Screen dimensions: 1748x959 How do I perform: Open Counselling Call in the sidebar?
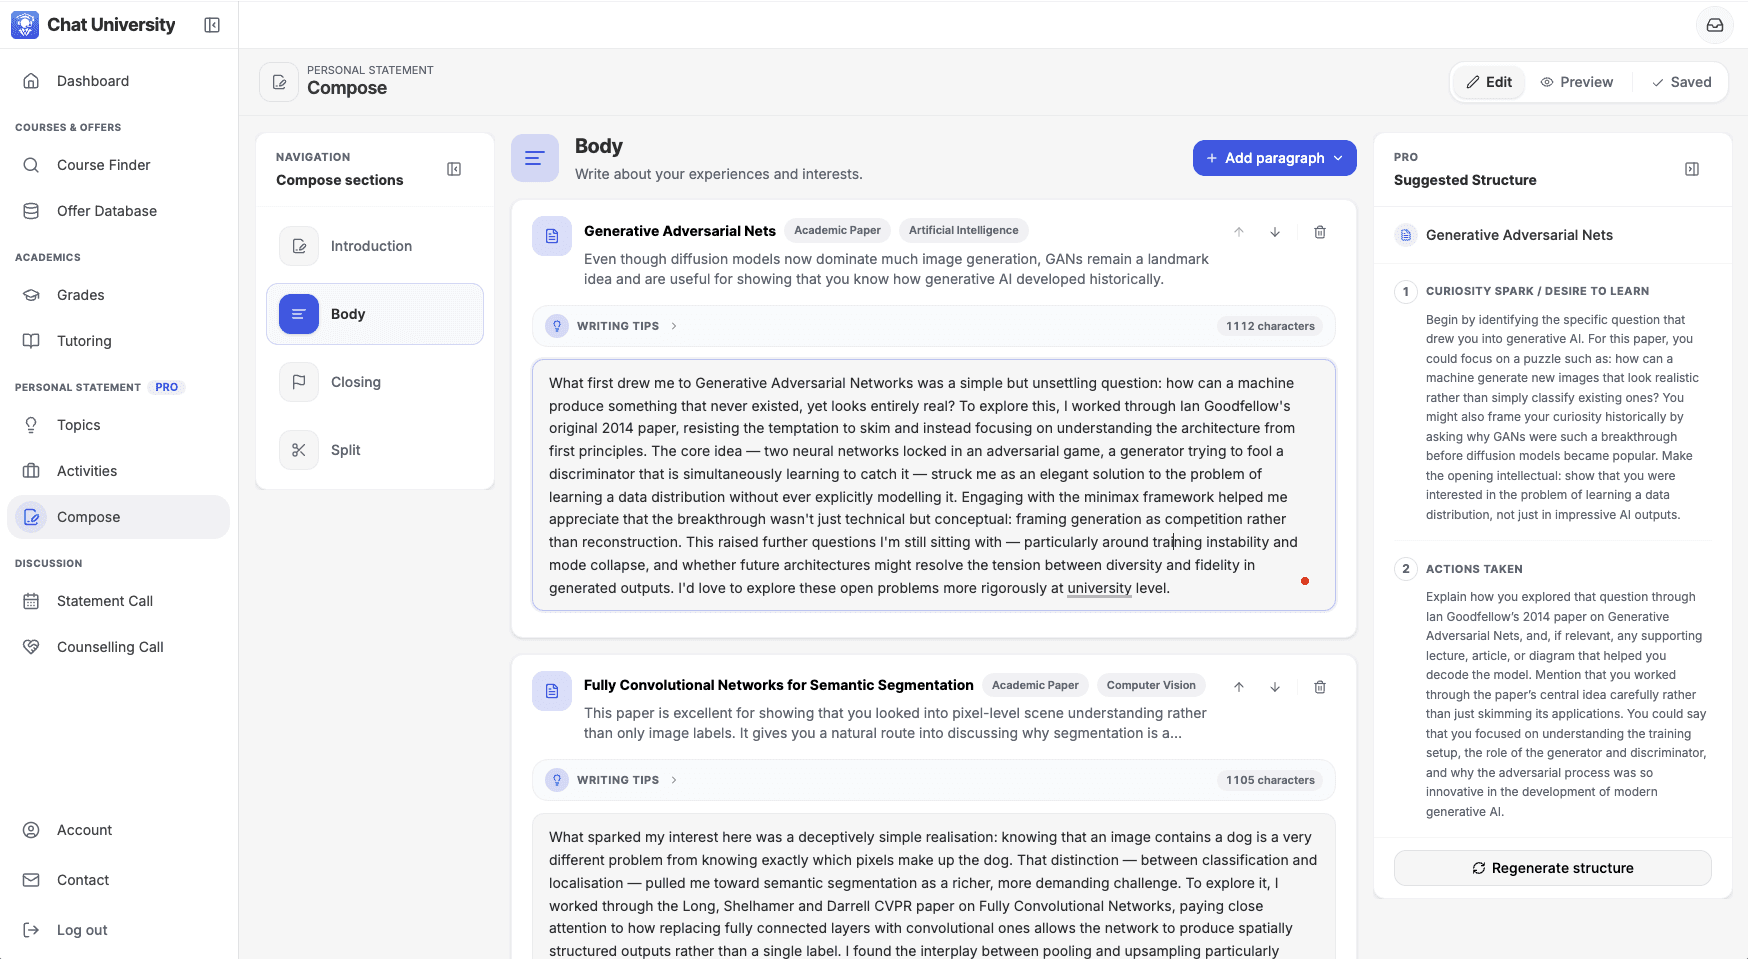click(x=119, y=647)
